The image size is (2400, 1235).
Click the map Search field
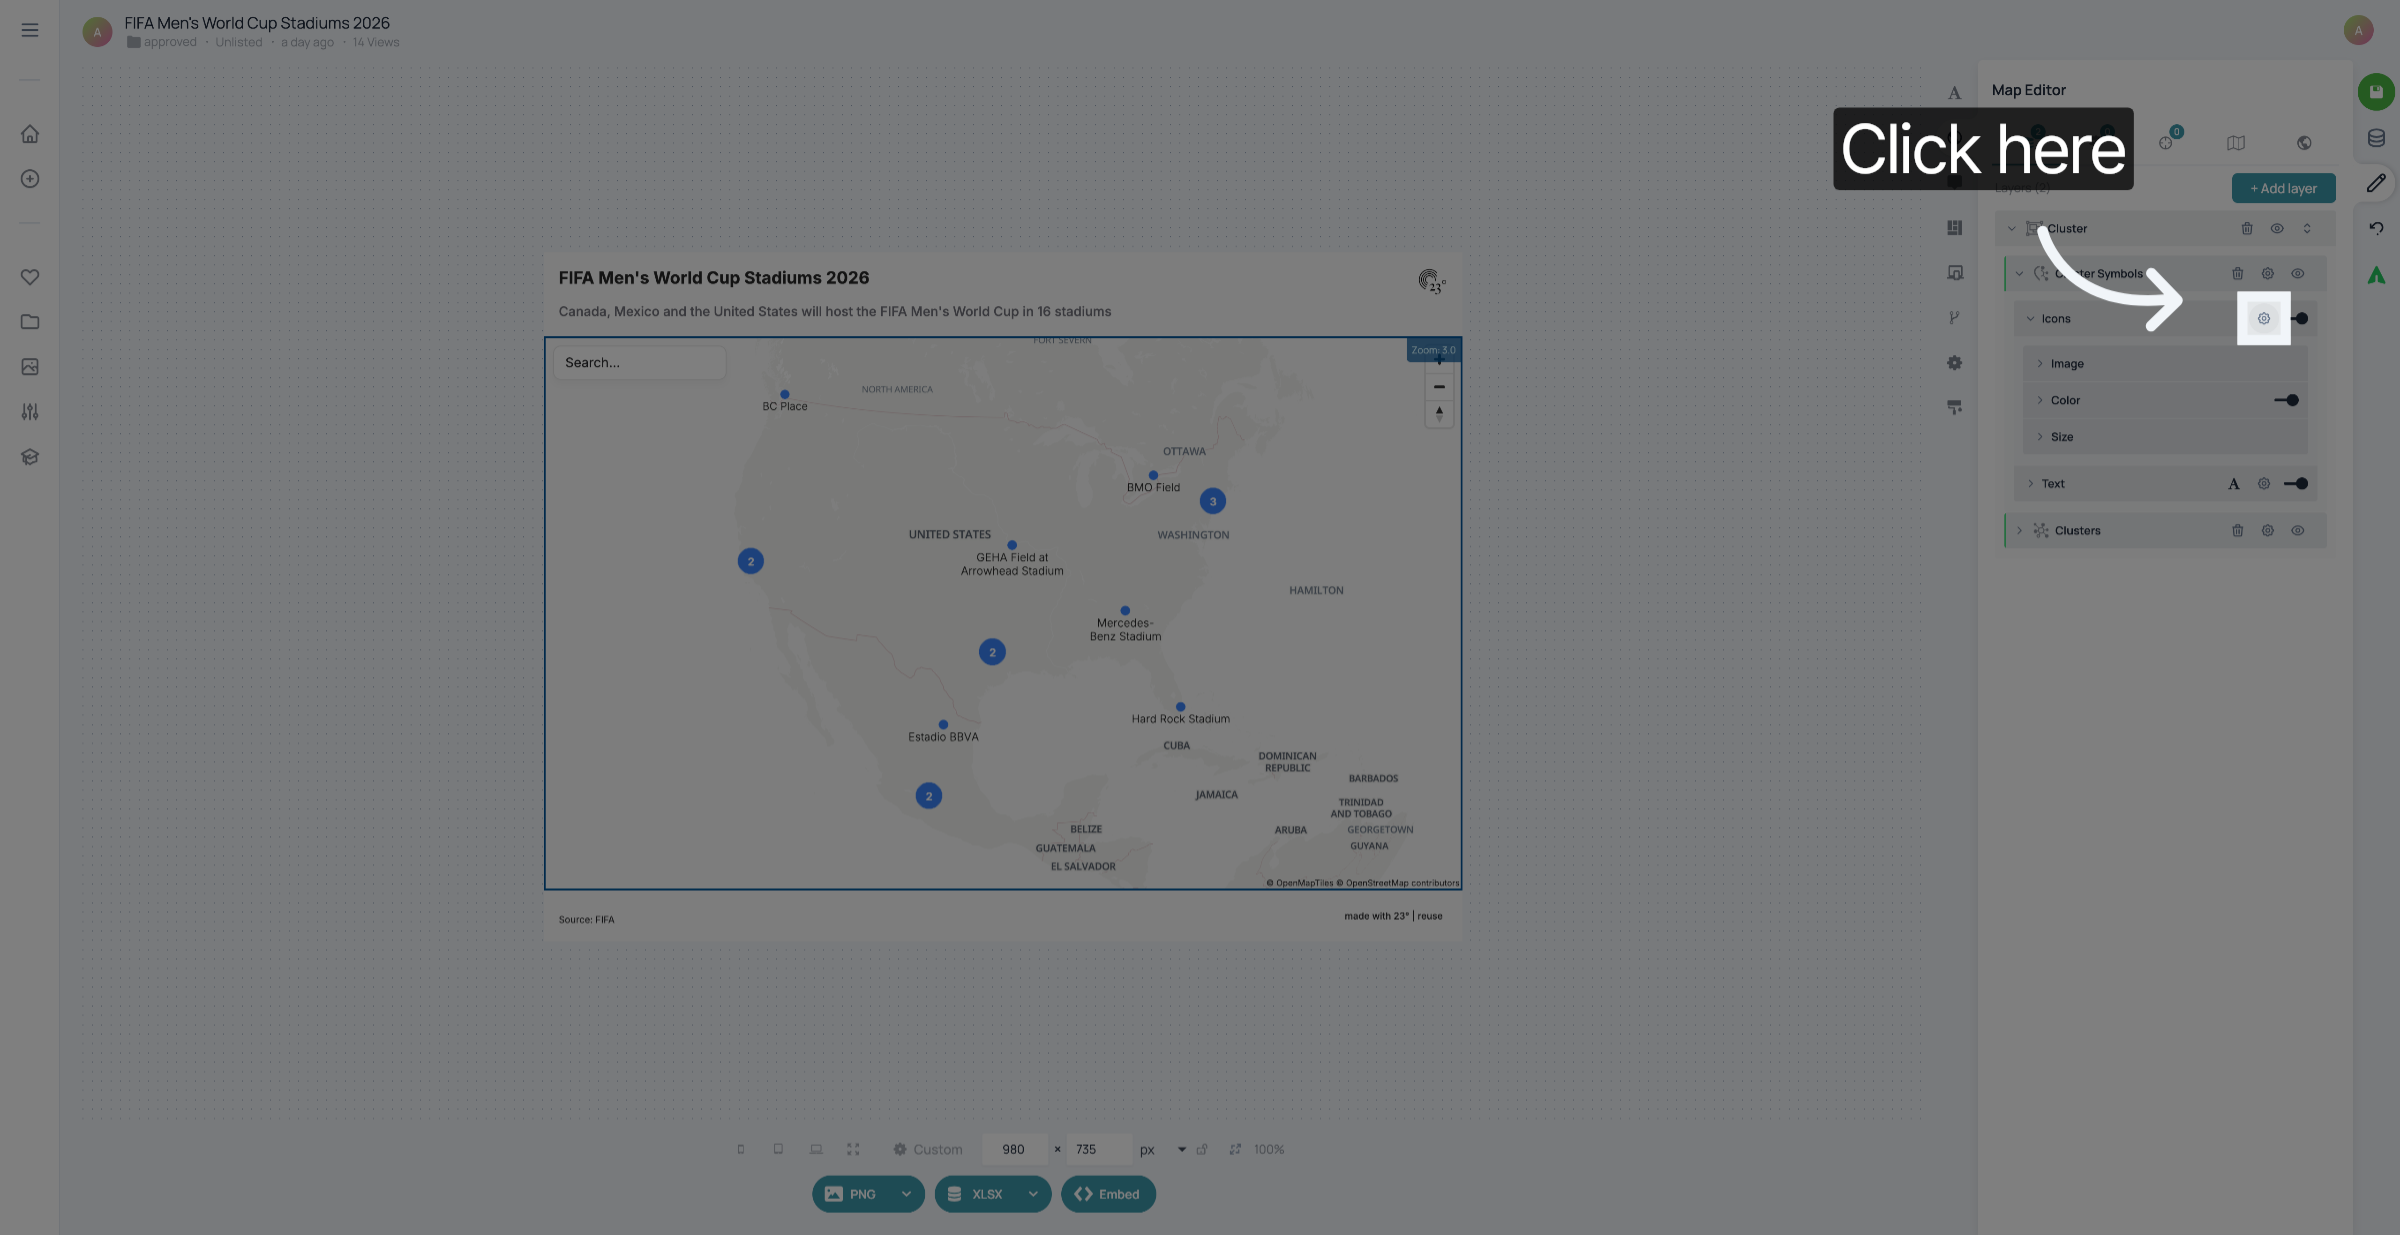pos(639,363)
